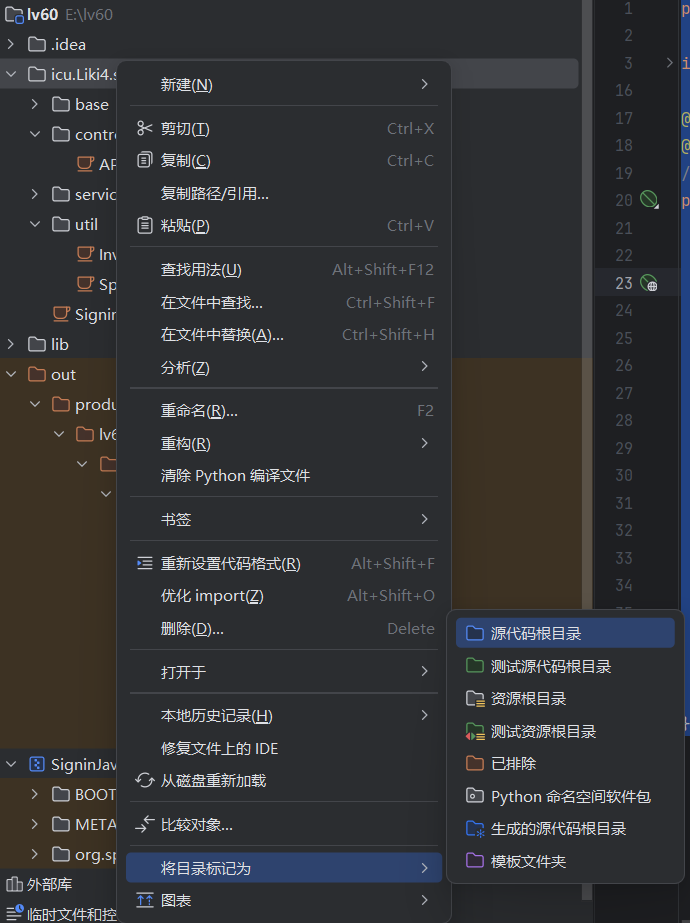This screenshot has height=923, width=690.
Task: Collapse the util folder
Action: point(35,224)
